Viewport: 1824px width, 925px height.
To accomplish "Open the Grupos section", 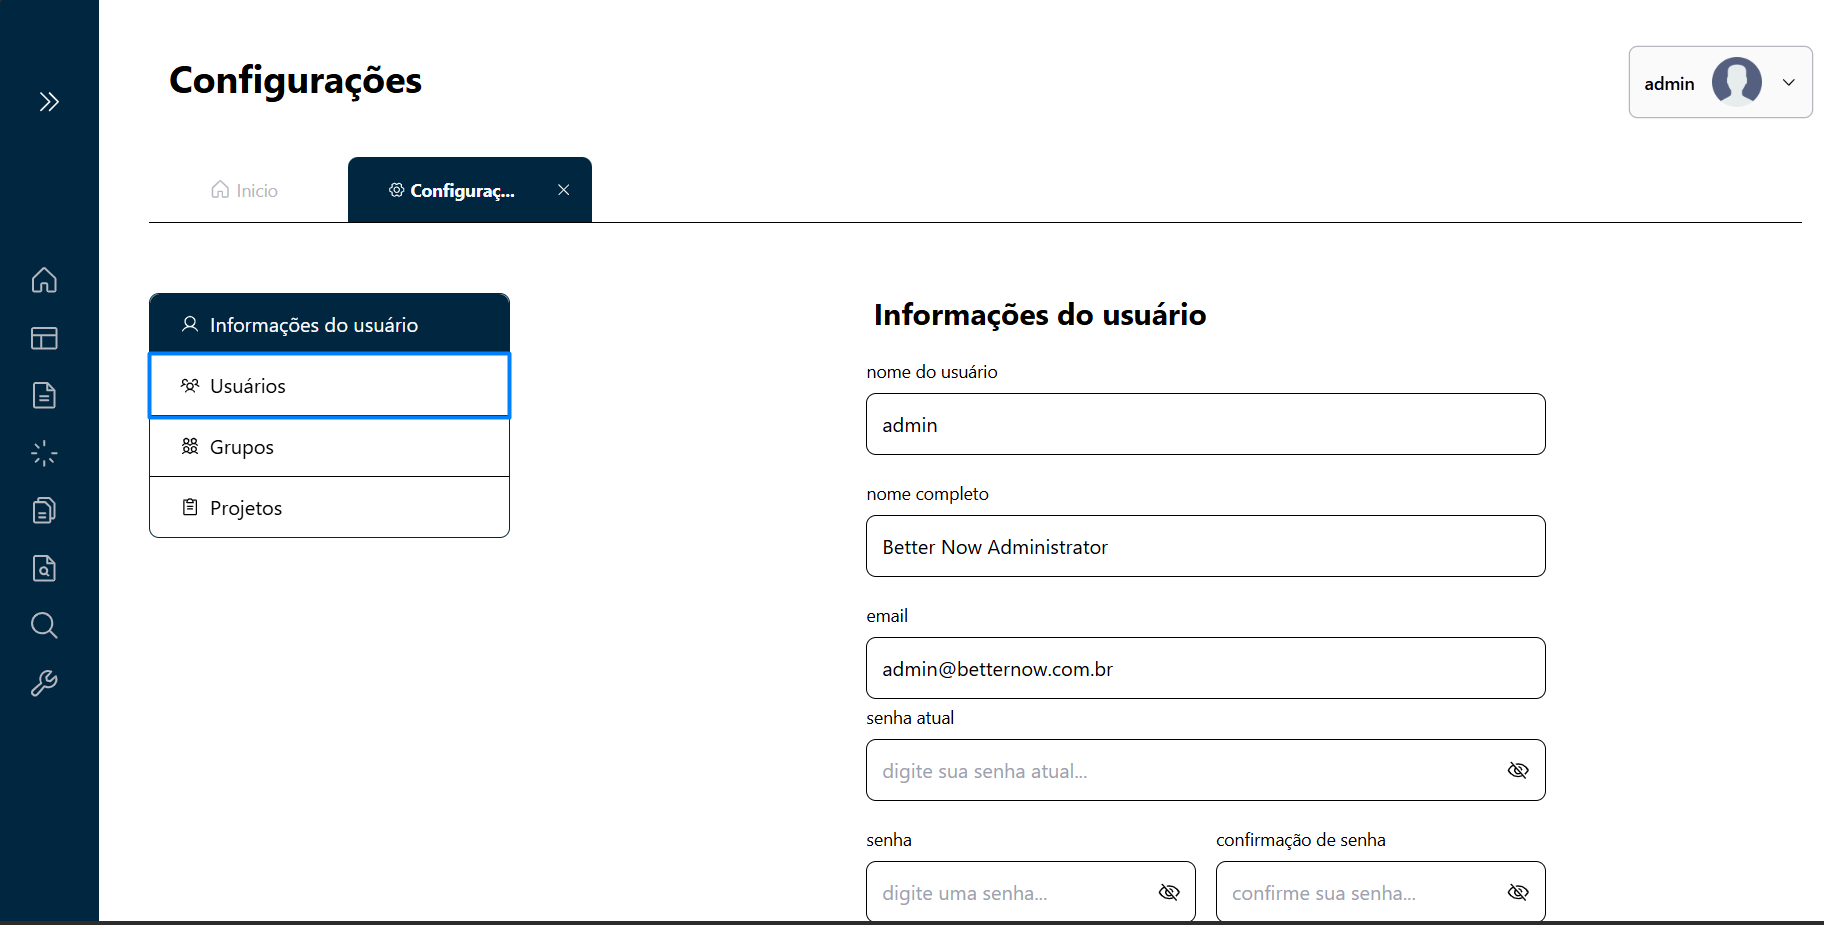I will click(330, 446).
